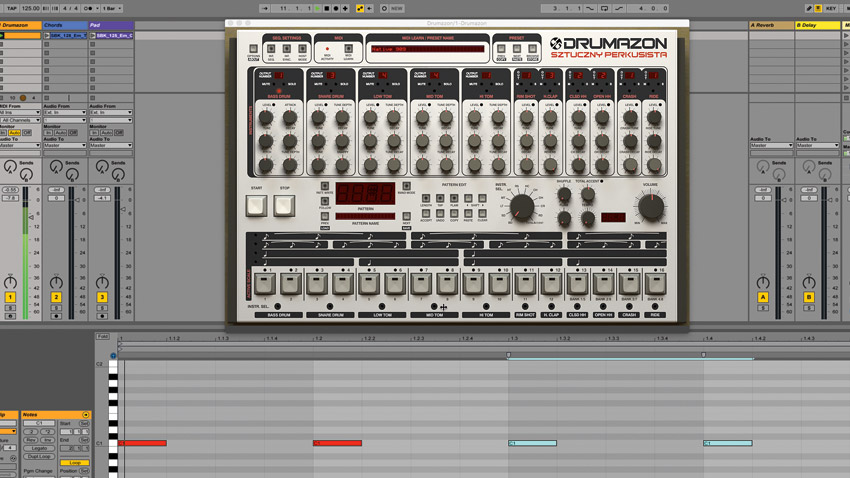Click the PATT. WRITE button
Screen dimensions: 850x478
click(x=325, y=186)
